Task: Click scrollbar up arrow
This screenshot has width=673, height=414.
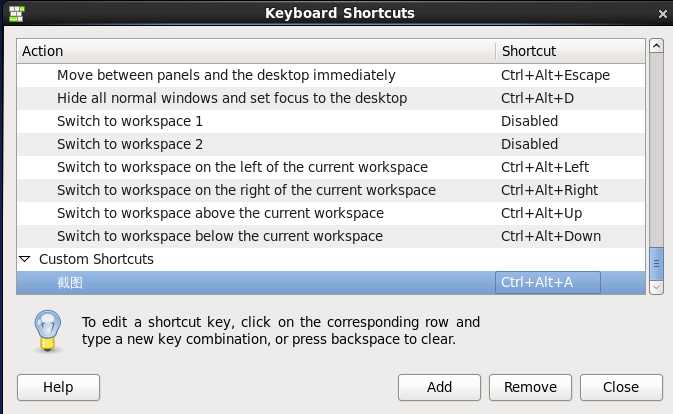Action: [x=657, y=46]
